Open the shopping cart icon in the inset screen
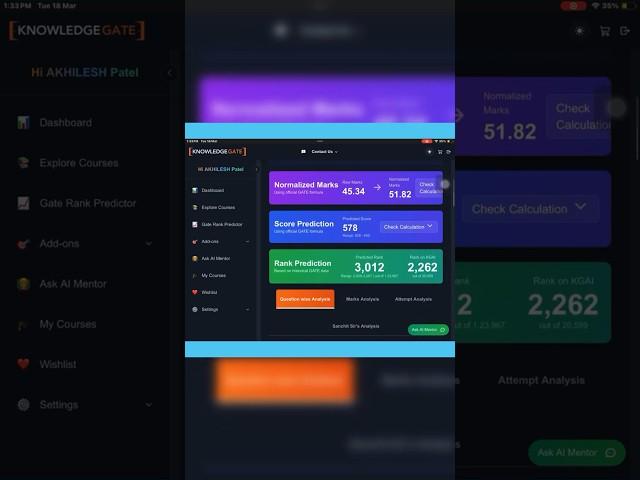Screen dimensions: 640x480 pyautogui.click(x=440, y=152)
